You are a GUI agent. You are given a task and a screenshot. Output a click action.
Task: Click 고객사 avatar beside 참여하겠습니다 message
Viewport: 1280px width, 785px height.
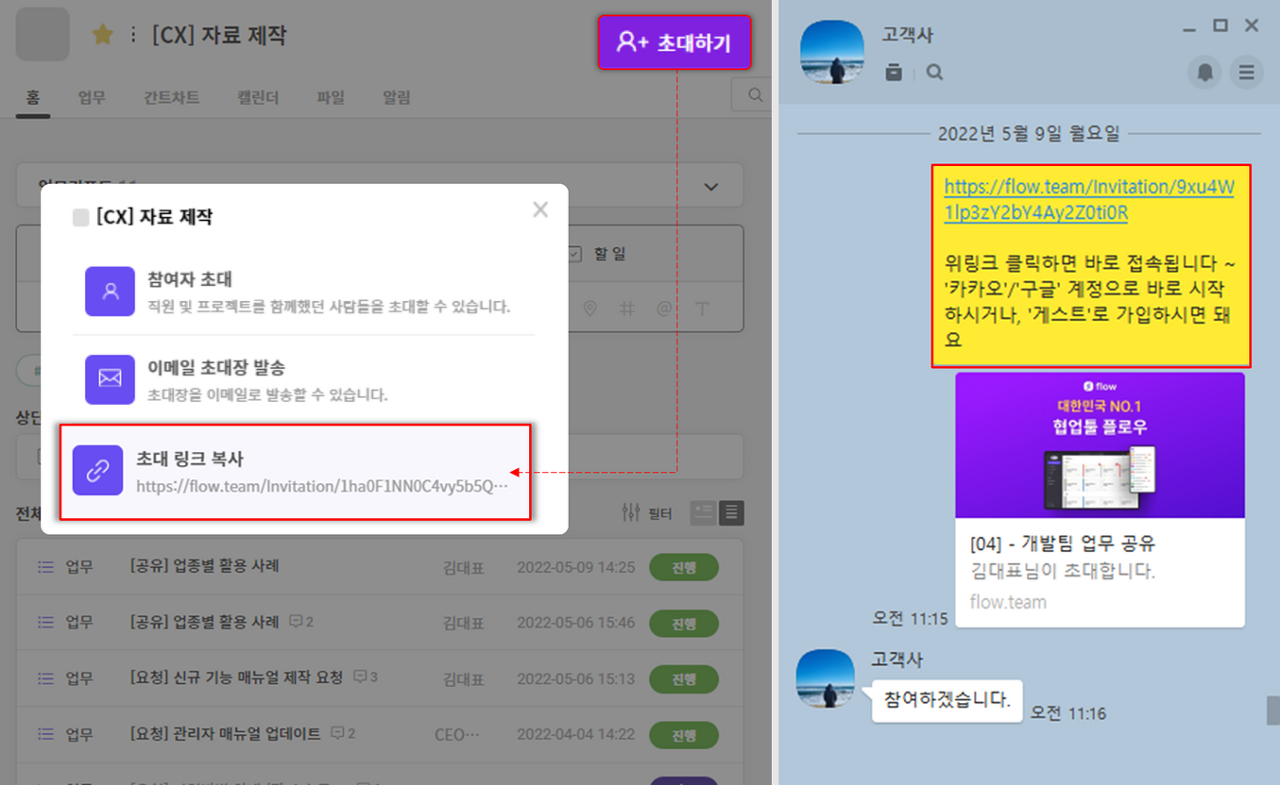coord(825,677)
